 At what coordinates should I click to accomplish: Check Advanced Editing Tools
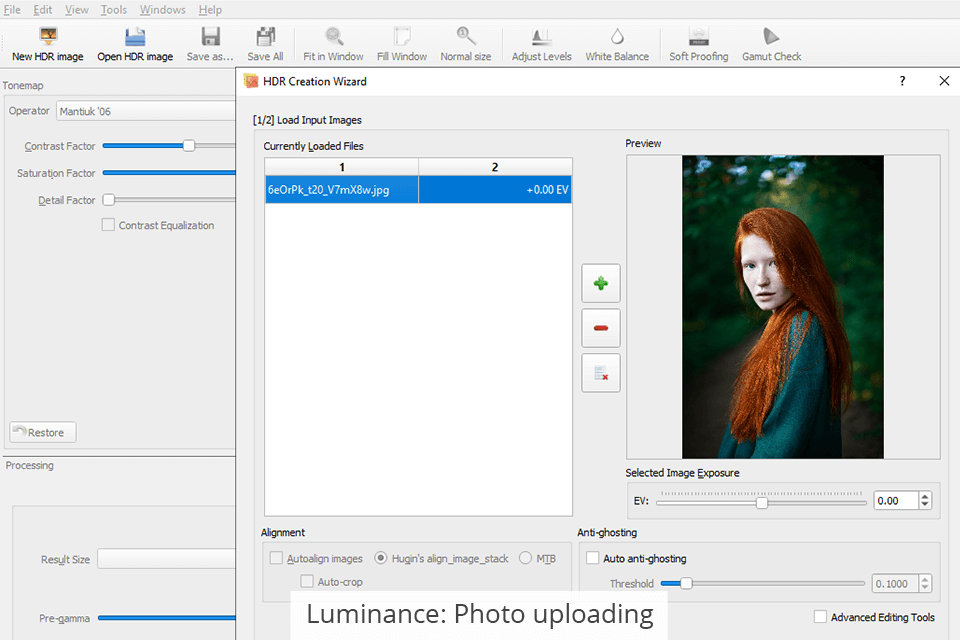point(820,617)
